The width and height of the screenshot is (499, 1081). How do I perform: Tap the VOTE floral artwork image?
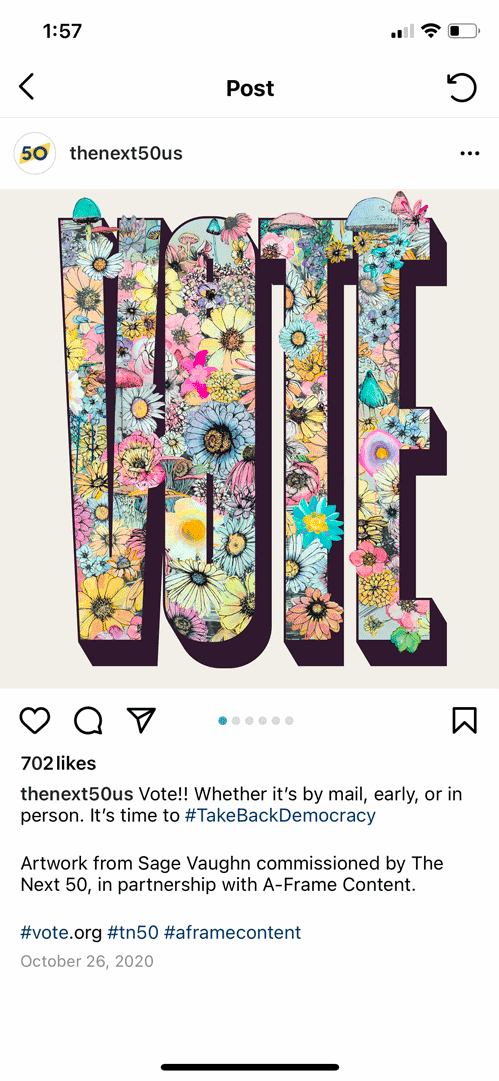pos(250,438)
